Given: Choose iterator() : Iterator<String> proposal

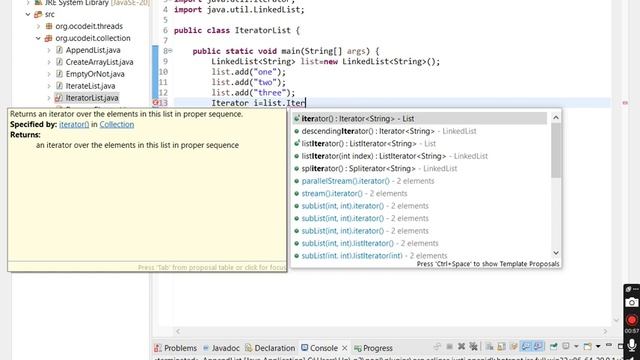Looking at the screenshot, I should coord(420,118).
